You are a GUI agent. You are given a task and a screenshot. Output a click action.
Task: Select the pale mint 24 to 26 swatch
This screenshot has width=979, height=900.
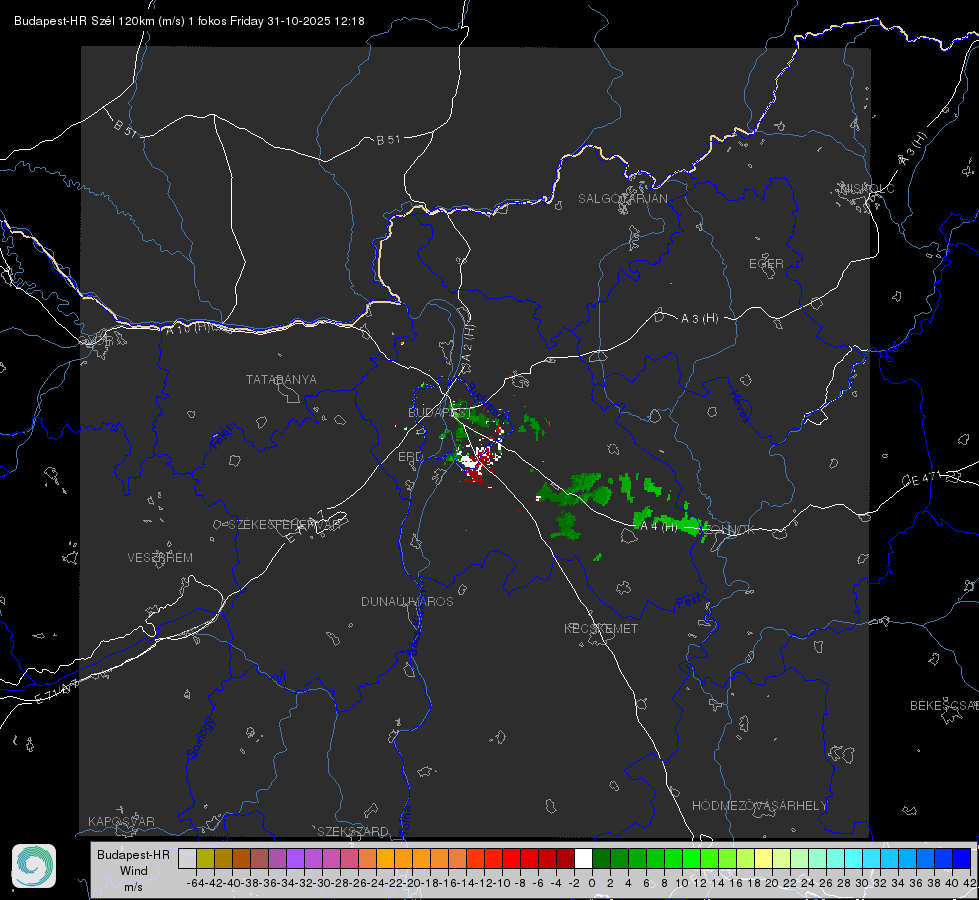(x=817, y=859)
